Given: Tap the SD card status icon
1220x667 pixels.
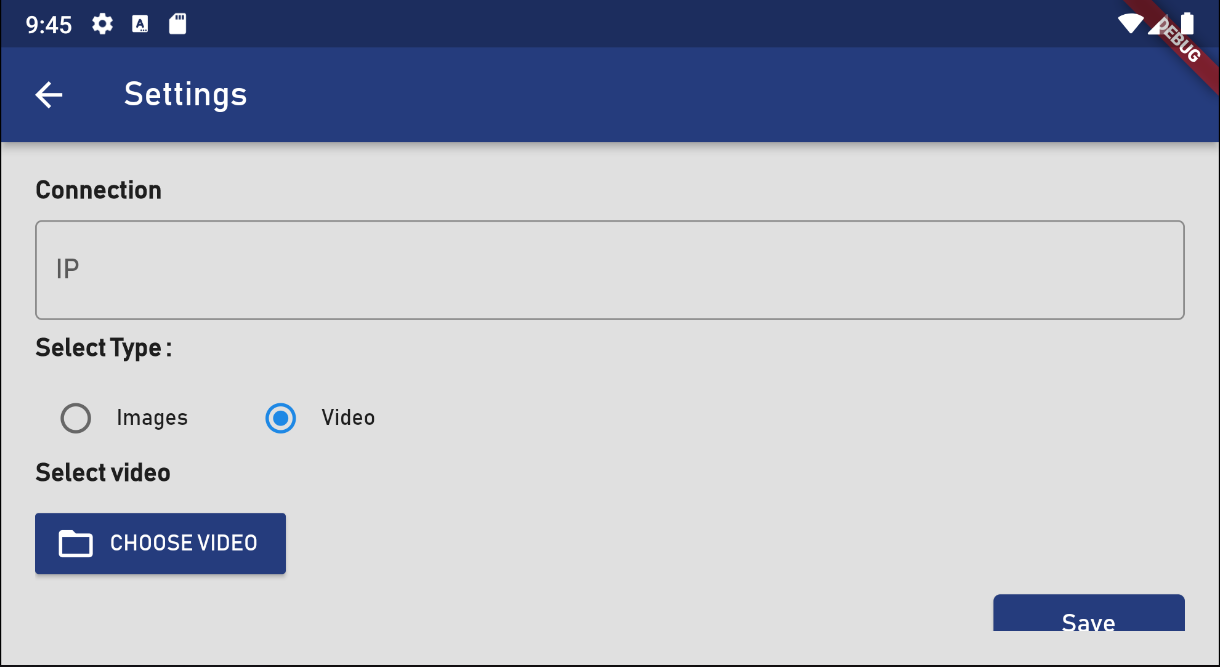Looking at the screenshot, I should point(178,24).
